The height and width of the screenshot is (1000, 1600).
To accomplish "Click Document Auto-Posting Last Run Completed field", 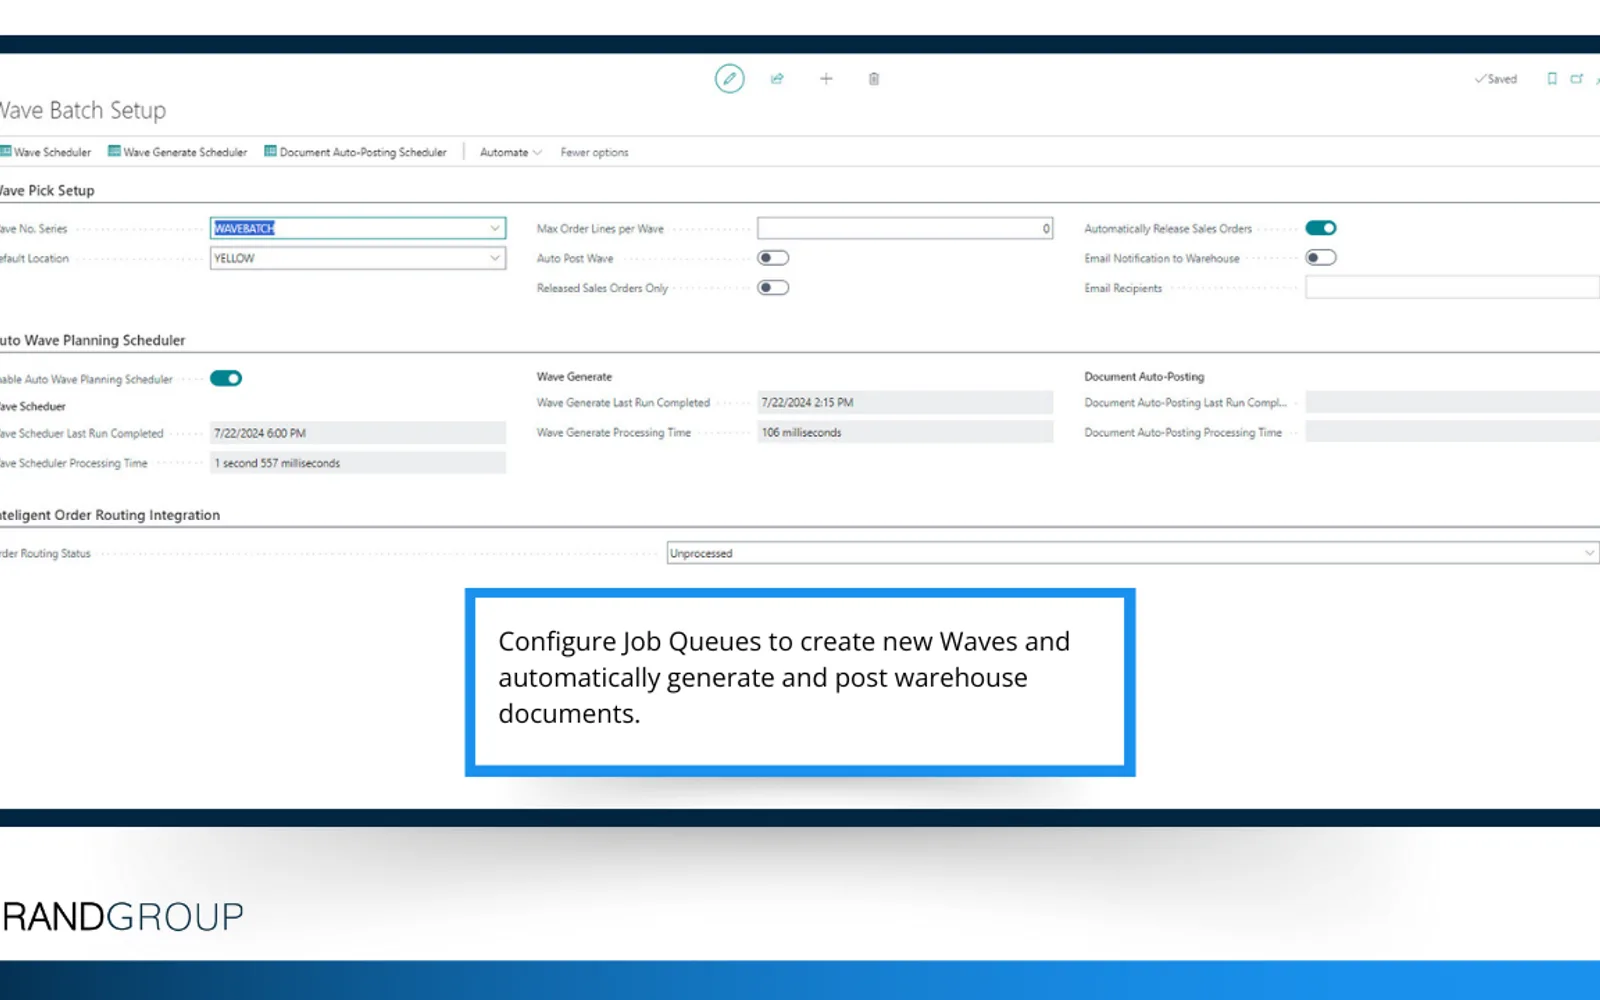I will point(1452,403).
